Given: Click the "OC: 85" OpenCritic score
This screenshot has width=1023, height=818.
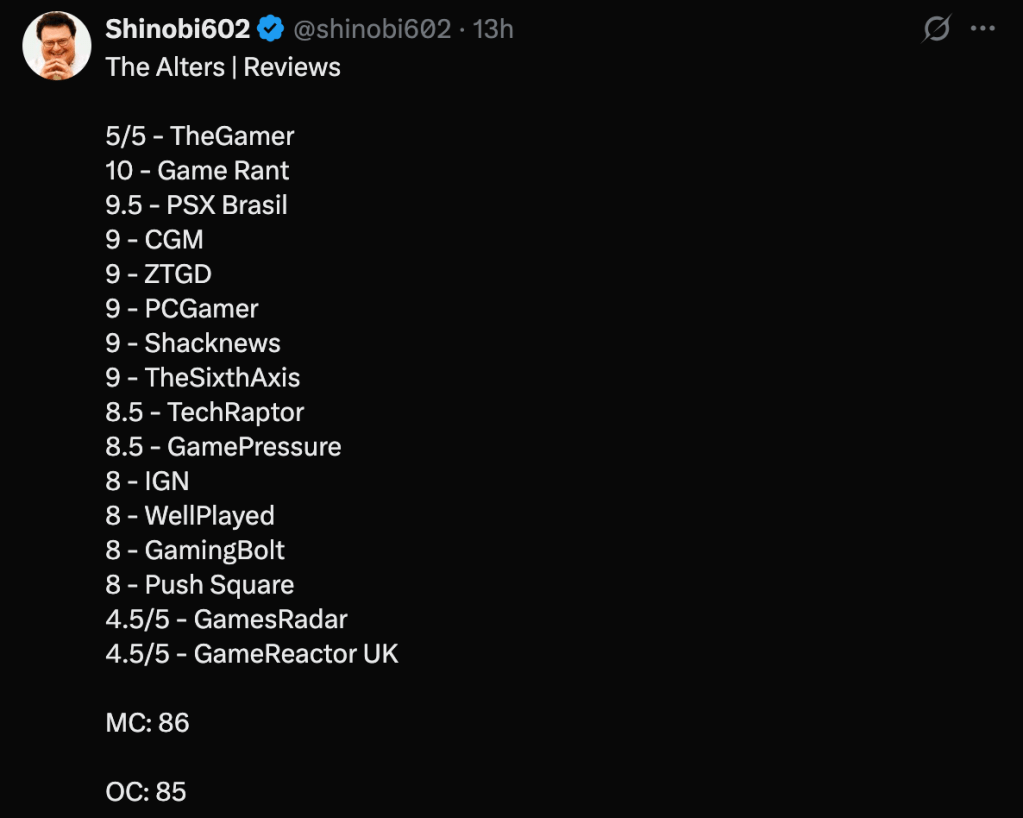Looking at the screenshot, I should coord(146,792).
